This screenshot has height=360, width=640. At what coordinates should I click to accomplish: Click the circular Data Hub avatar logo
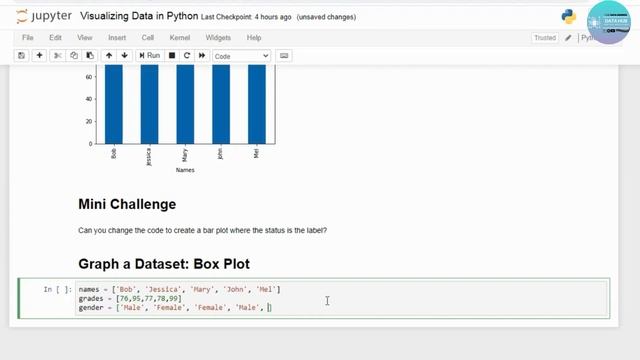(609, 22)
